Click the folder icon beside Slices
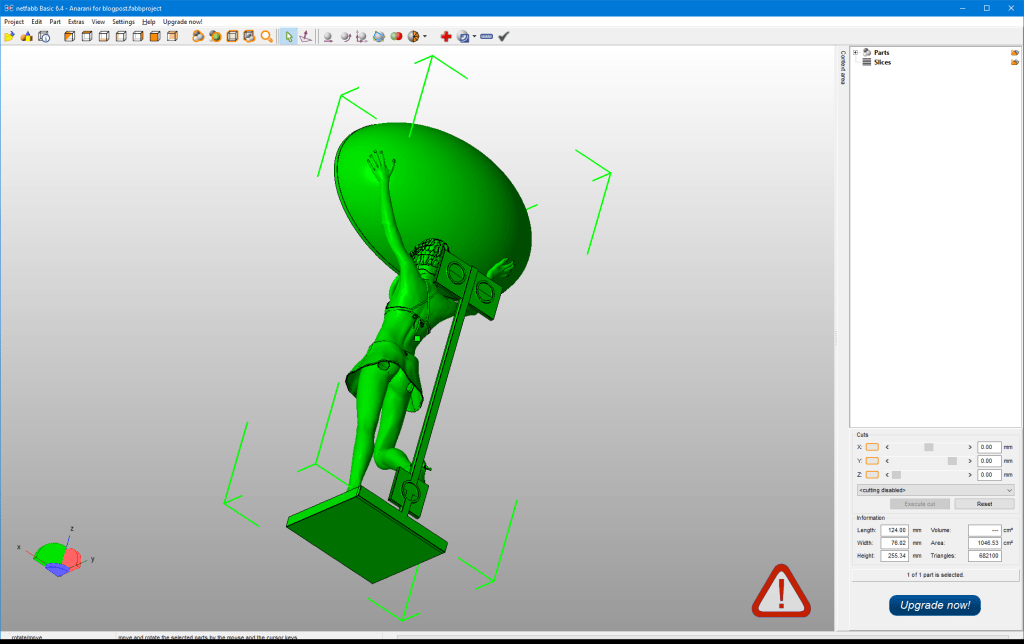Image resolution: width=1024 pixels, height=644 pixels. click(1014, 62)
